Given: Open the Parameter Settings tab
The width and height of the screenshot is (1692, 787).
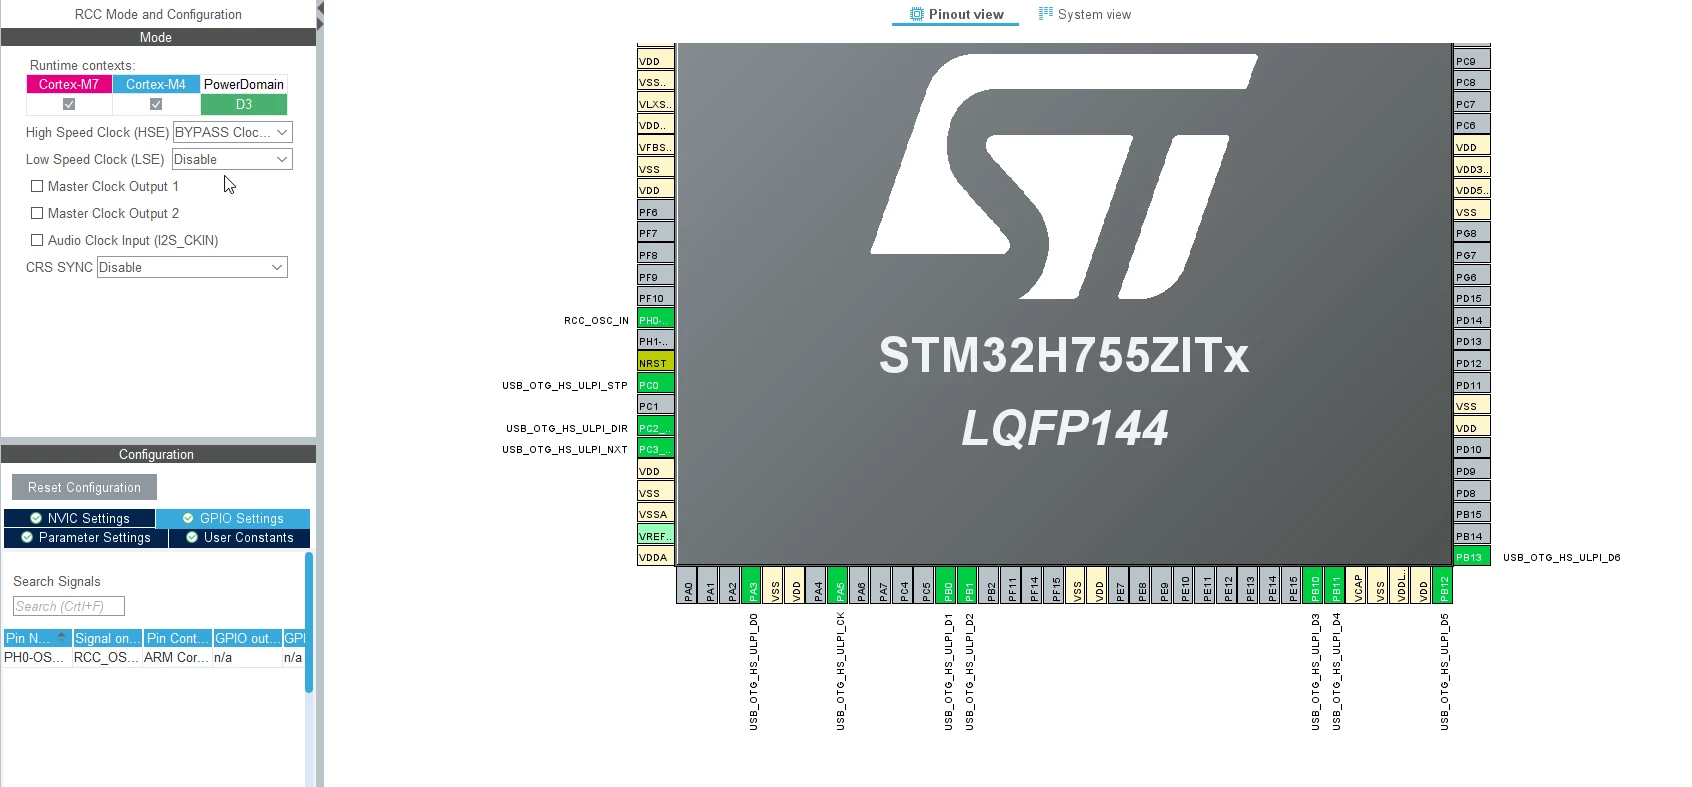Looking at the screenshot, I should click(x=86, y=537).
